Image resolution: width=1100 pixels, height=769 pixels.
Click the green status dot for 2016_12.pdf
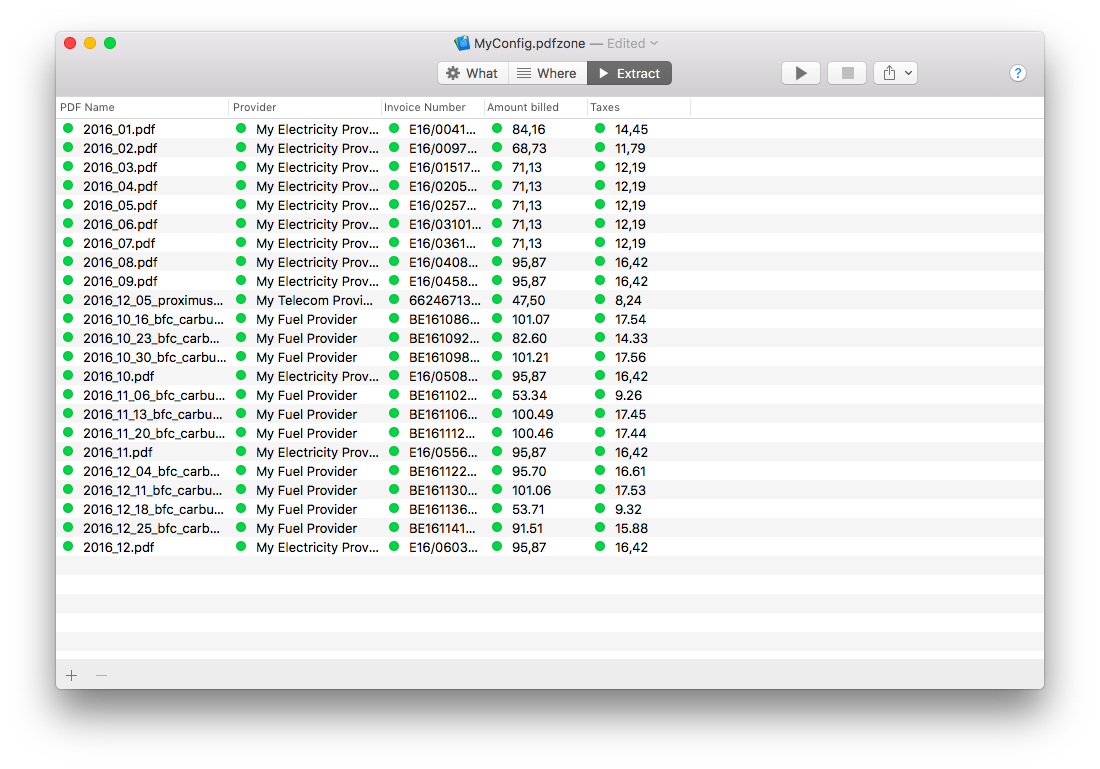[68, 546]
